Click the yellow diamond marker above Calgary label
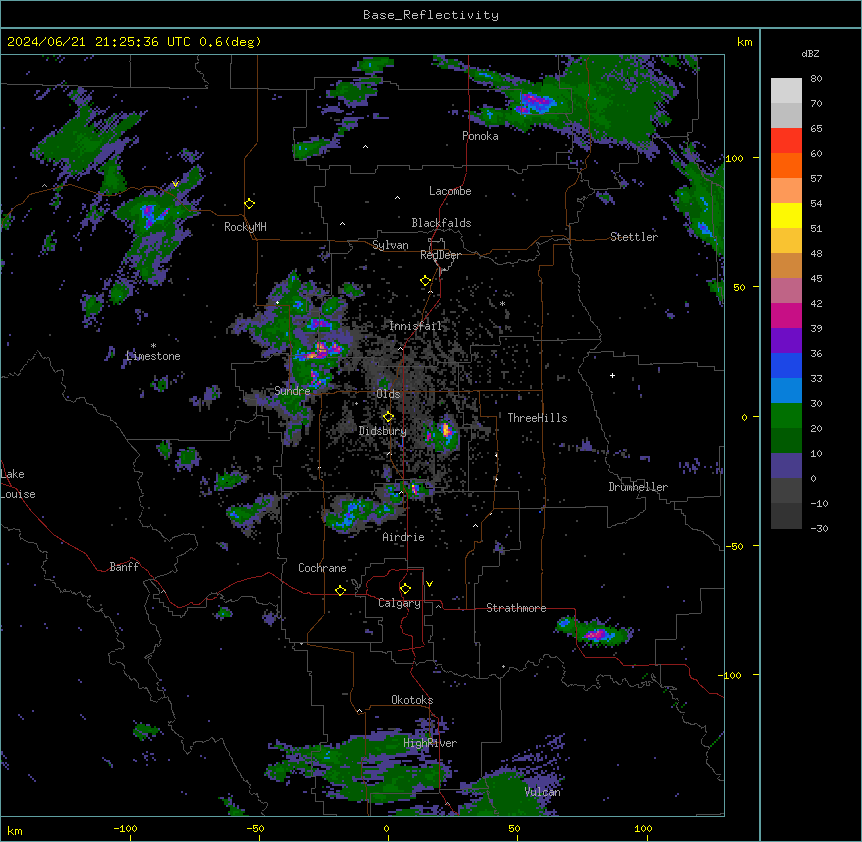Viewport: 862px width, 842px height. tap(405, 589)
